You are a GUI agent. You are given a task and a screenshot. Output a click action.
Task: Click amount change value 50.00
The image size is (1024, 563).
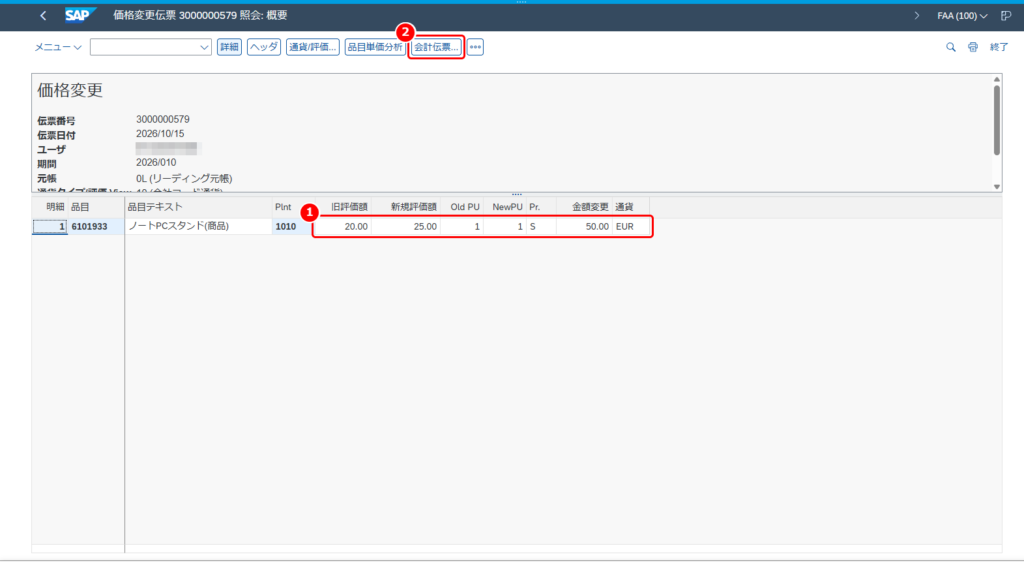click(x=584, y=226)
